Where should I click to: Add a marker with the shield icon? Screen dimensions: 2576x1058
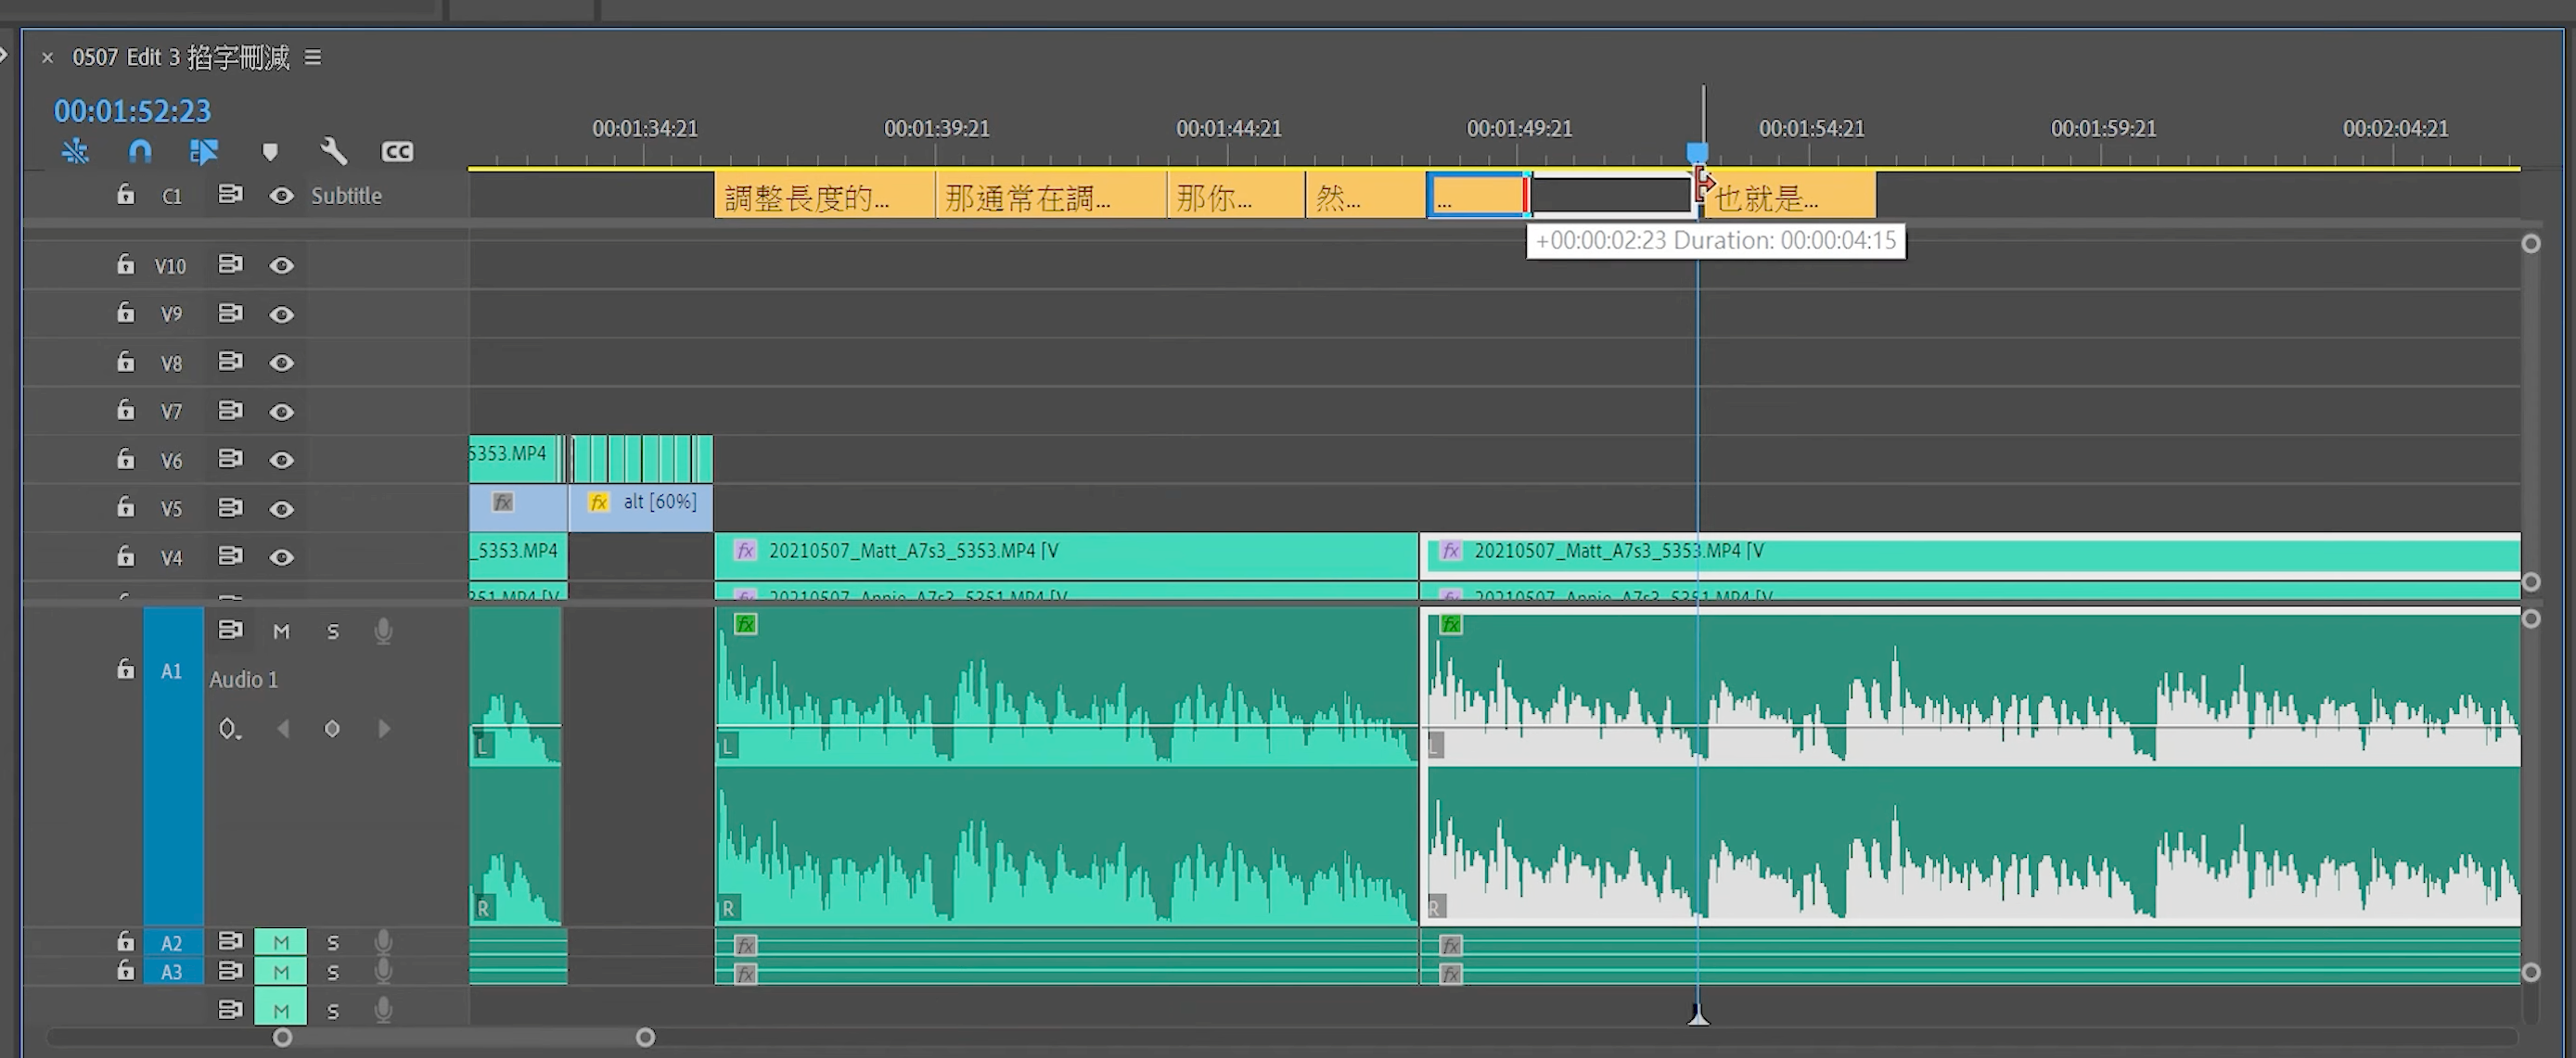(x=269, y=151)
